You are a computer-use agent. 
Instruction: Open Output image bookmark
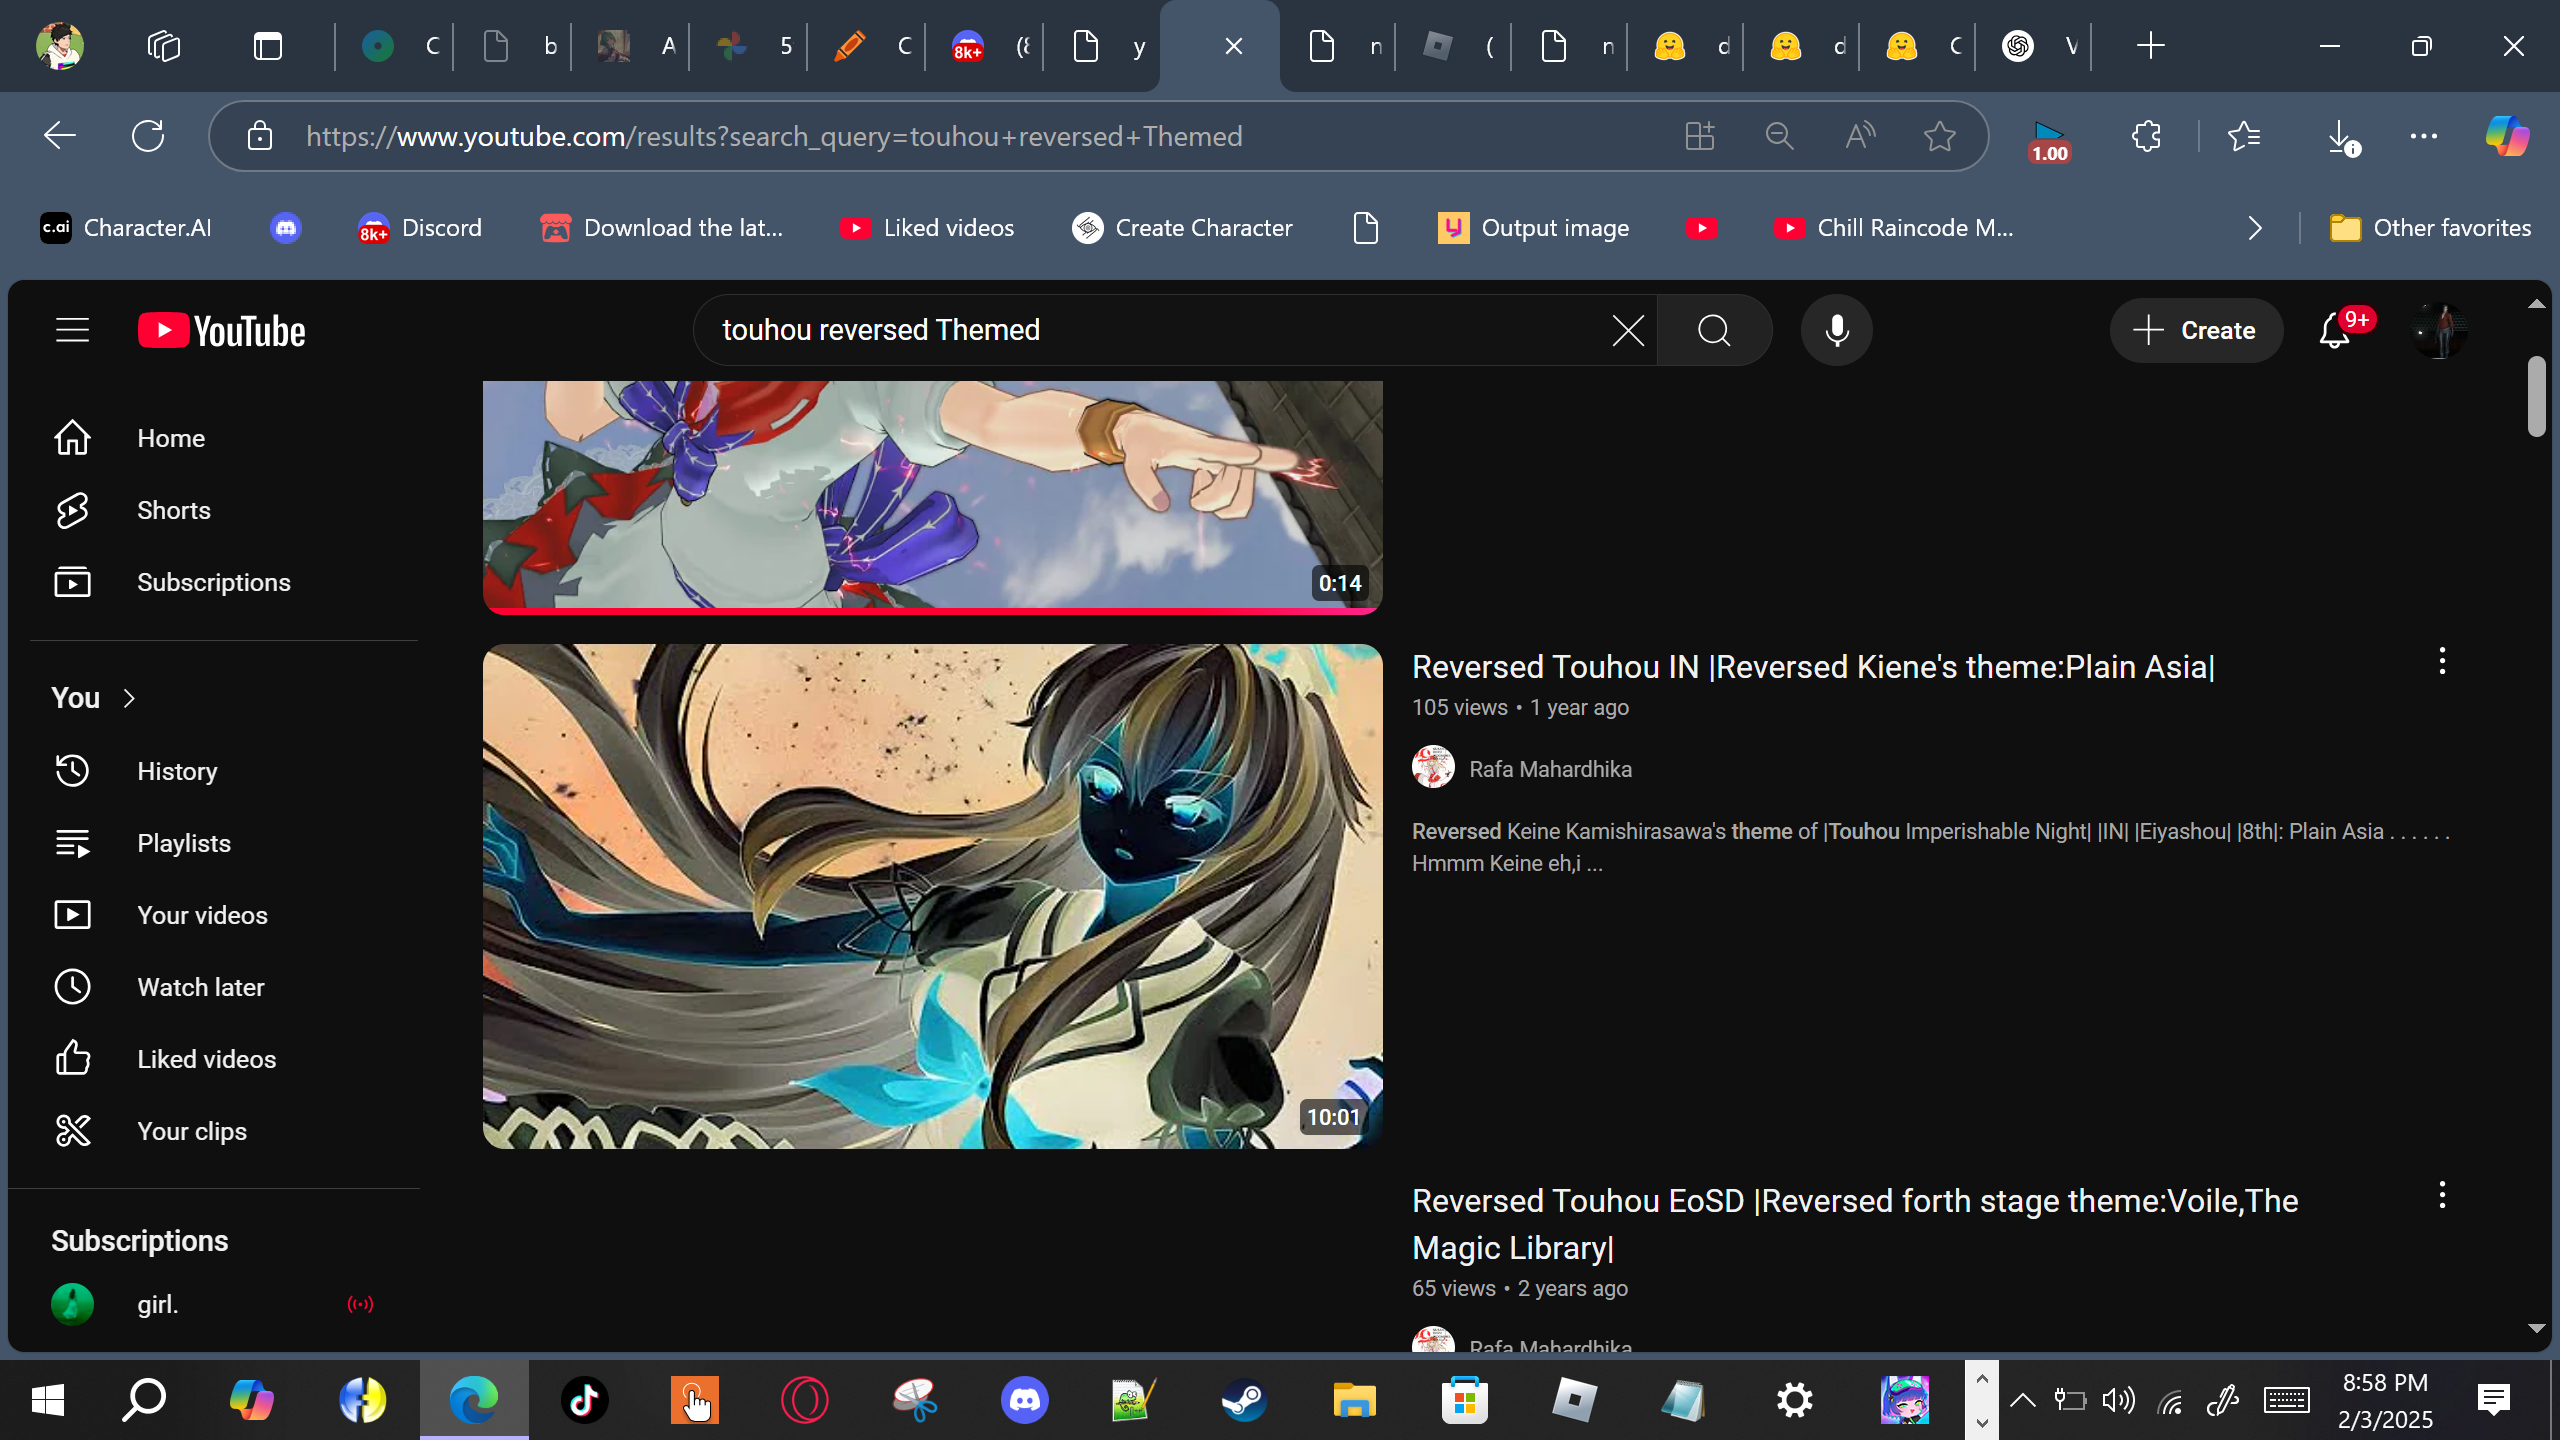(x=1533, y=228)
